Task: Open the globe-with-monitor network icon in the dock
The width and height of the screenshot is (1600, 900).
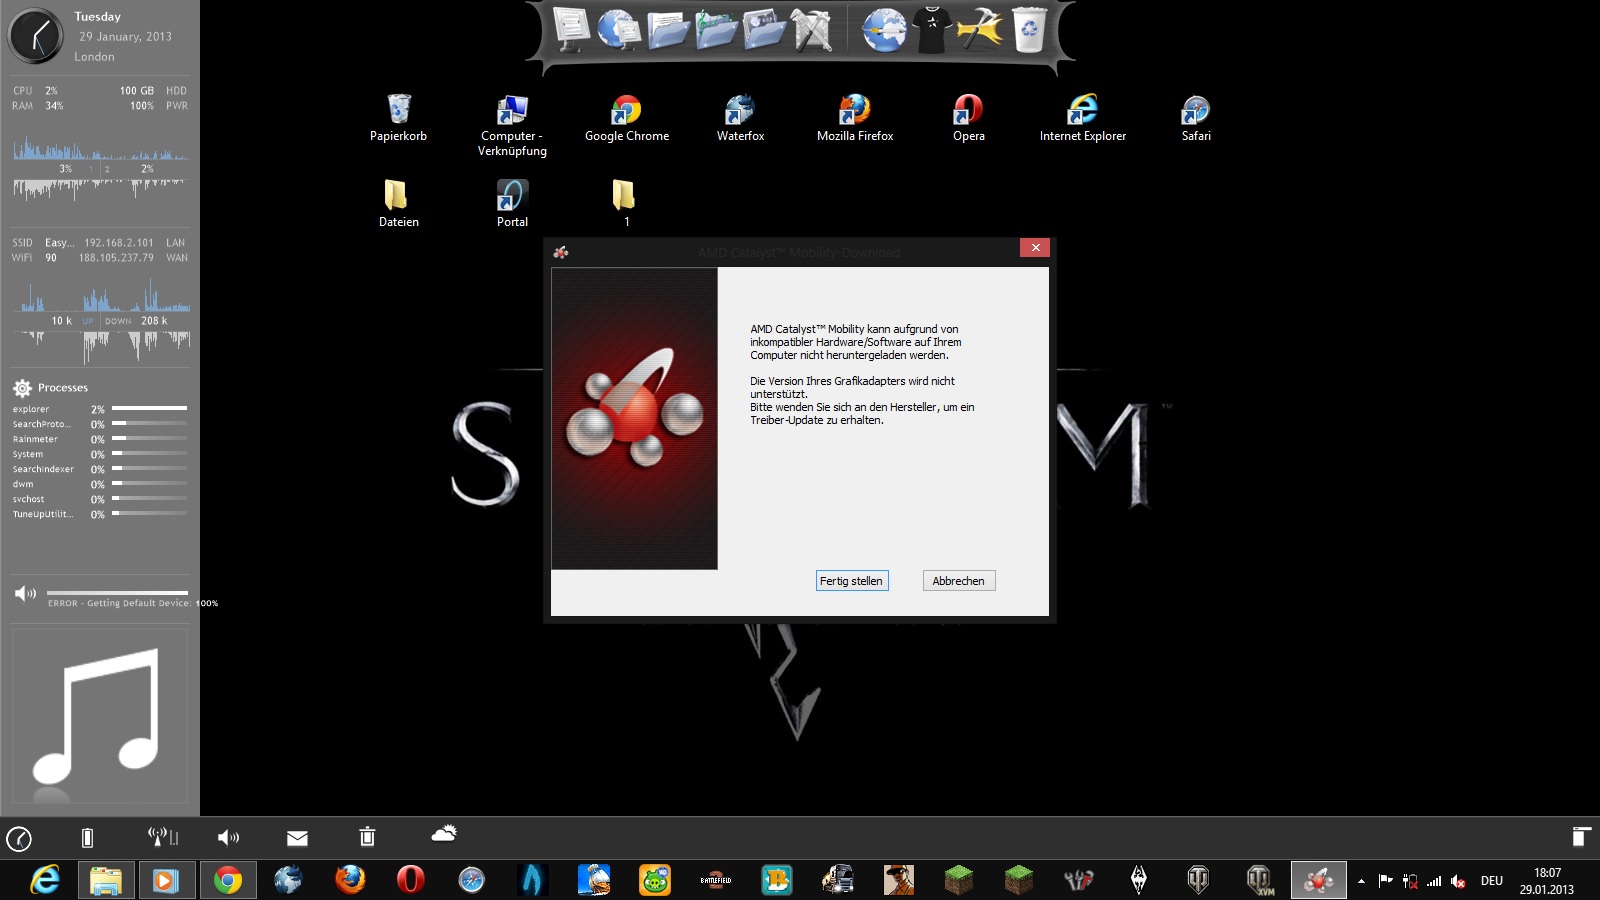Action: [x=618, y=29]
